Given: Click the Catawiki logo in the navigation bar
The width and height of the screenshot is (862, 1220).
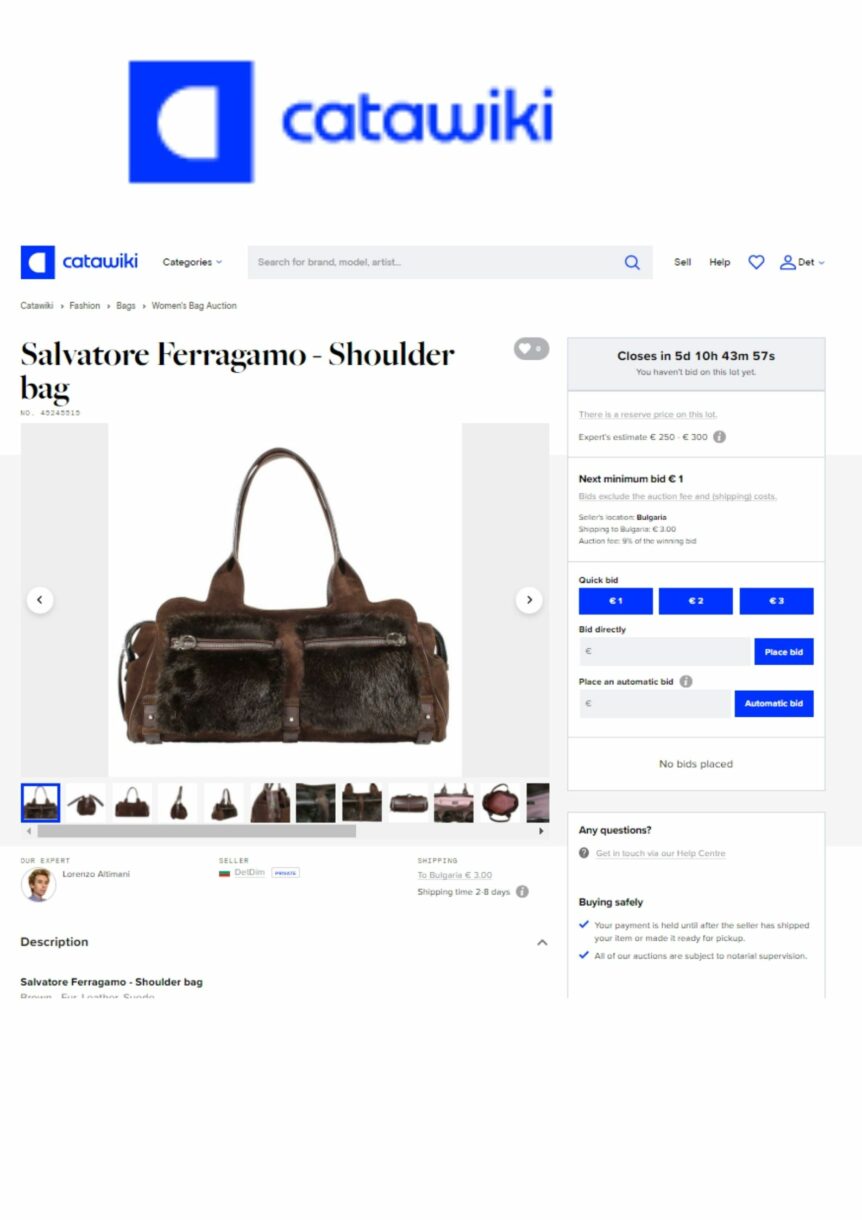Looking at the screenshot, I should tap(80, 262).
